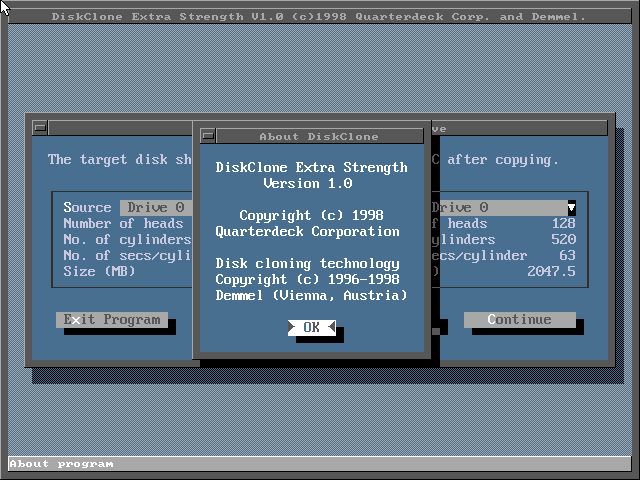Click the Exit Program button
Image resolution: width=640 pixels, height=480 pixels.
(x=112, y=320)
